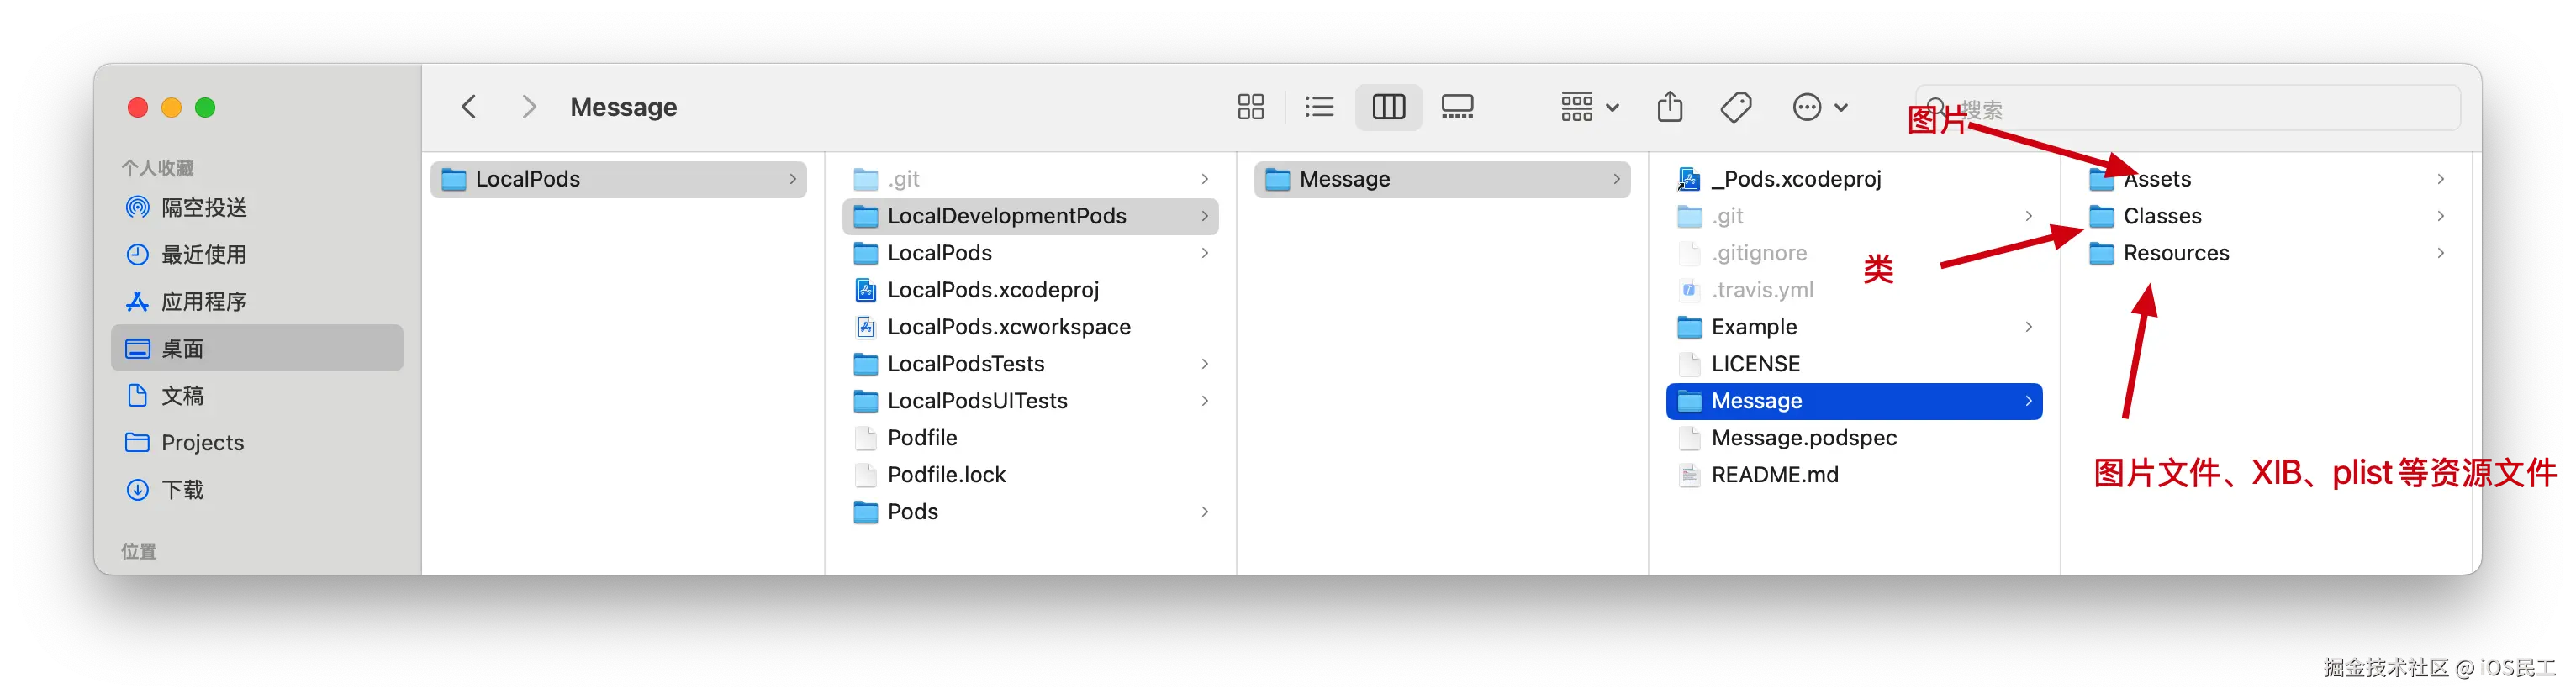Open the Projects sidebar folder
The height and width of the screenshot is (699, 2576).
202,443
